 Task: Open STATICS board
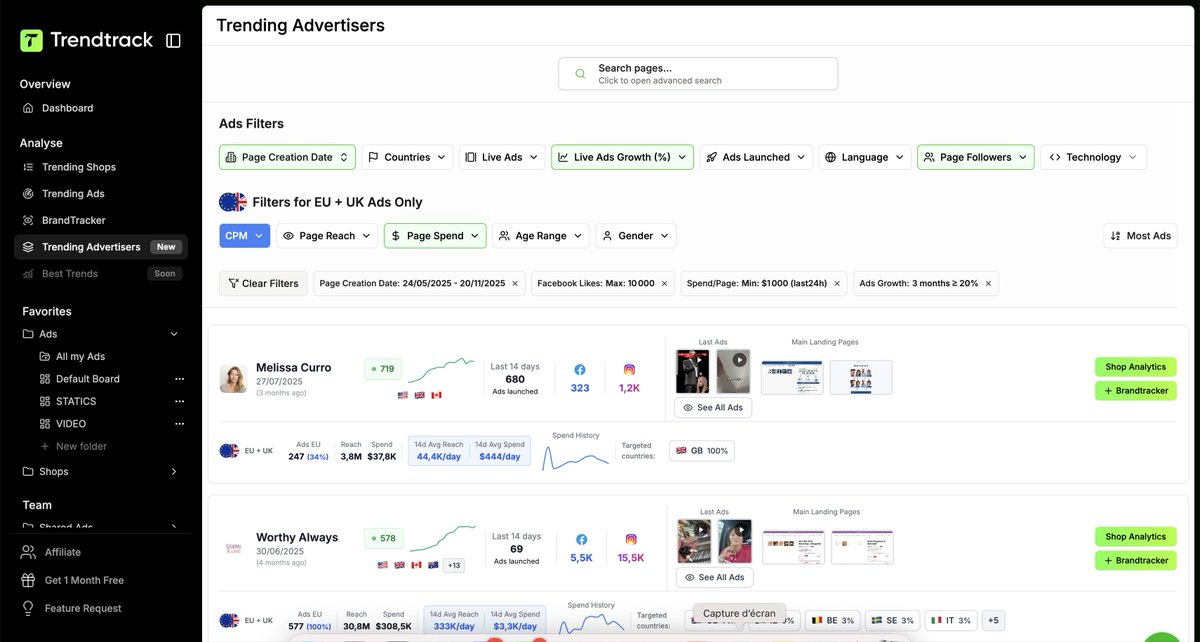pos(76,401)
